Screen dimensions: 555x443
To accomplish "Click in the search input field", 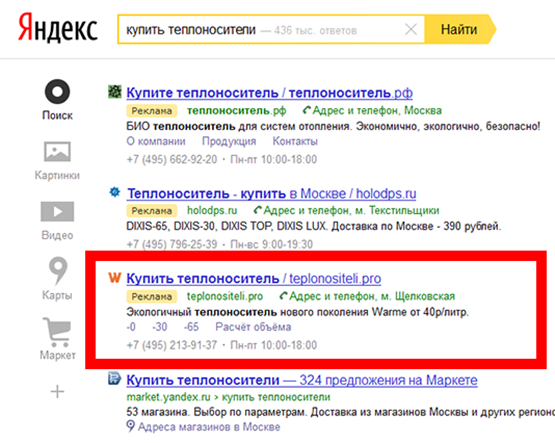I will (271, 29).
